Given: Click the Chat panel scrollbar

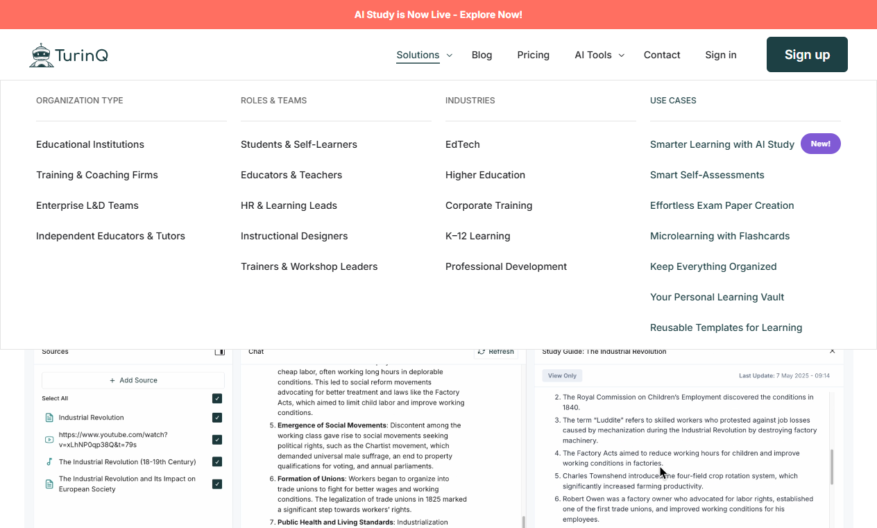Looking at the screenshot, I should tap(524, 522).
